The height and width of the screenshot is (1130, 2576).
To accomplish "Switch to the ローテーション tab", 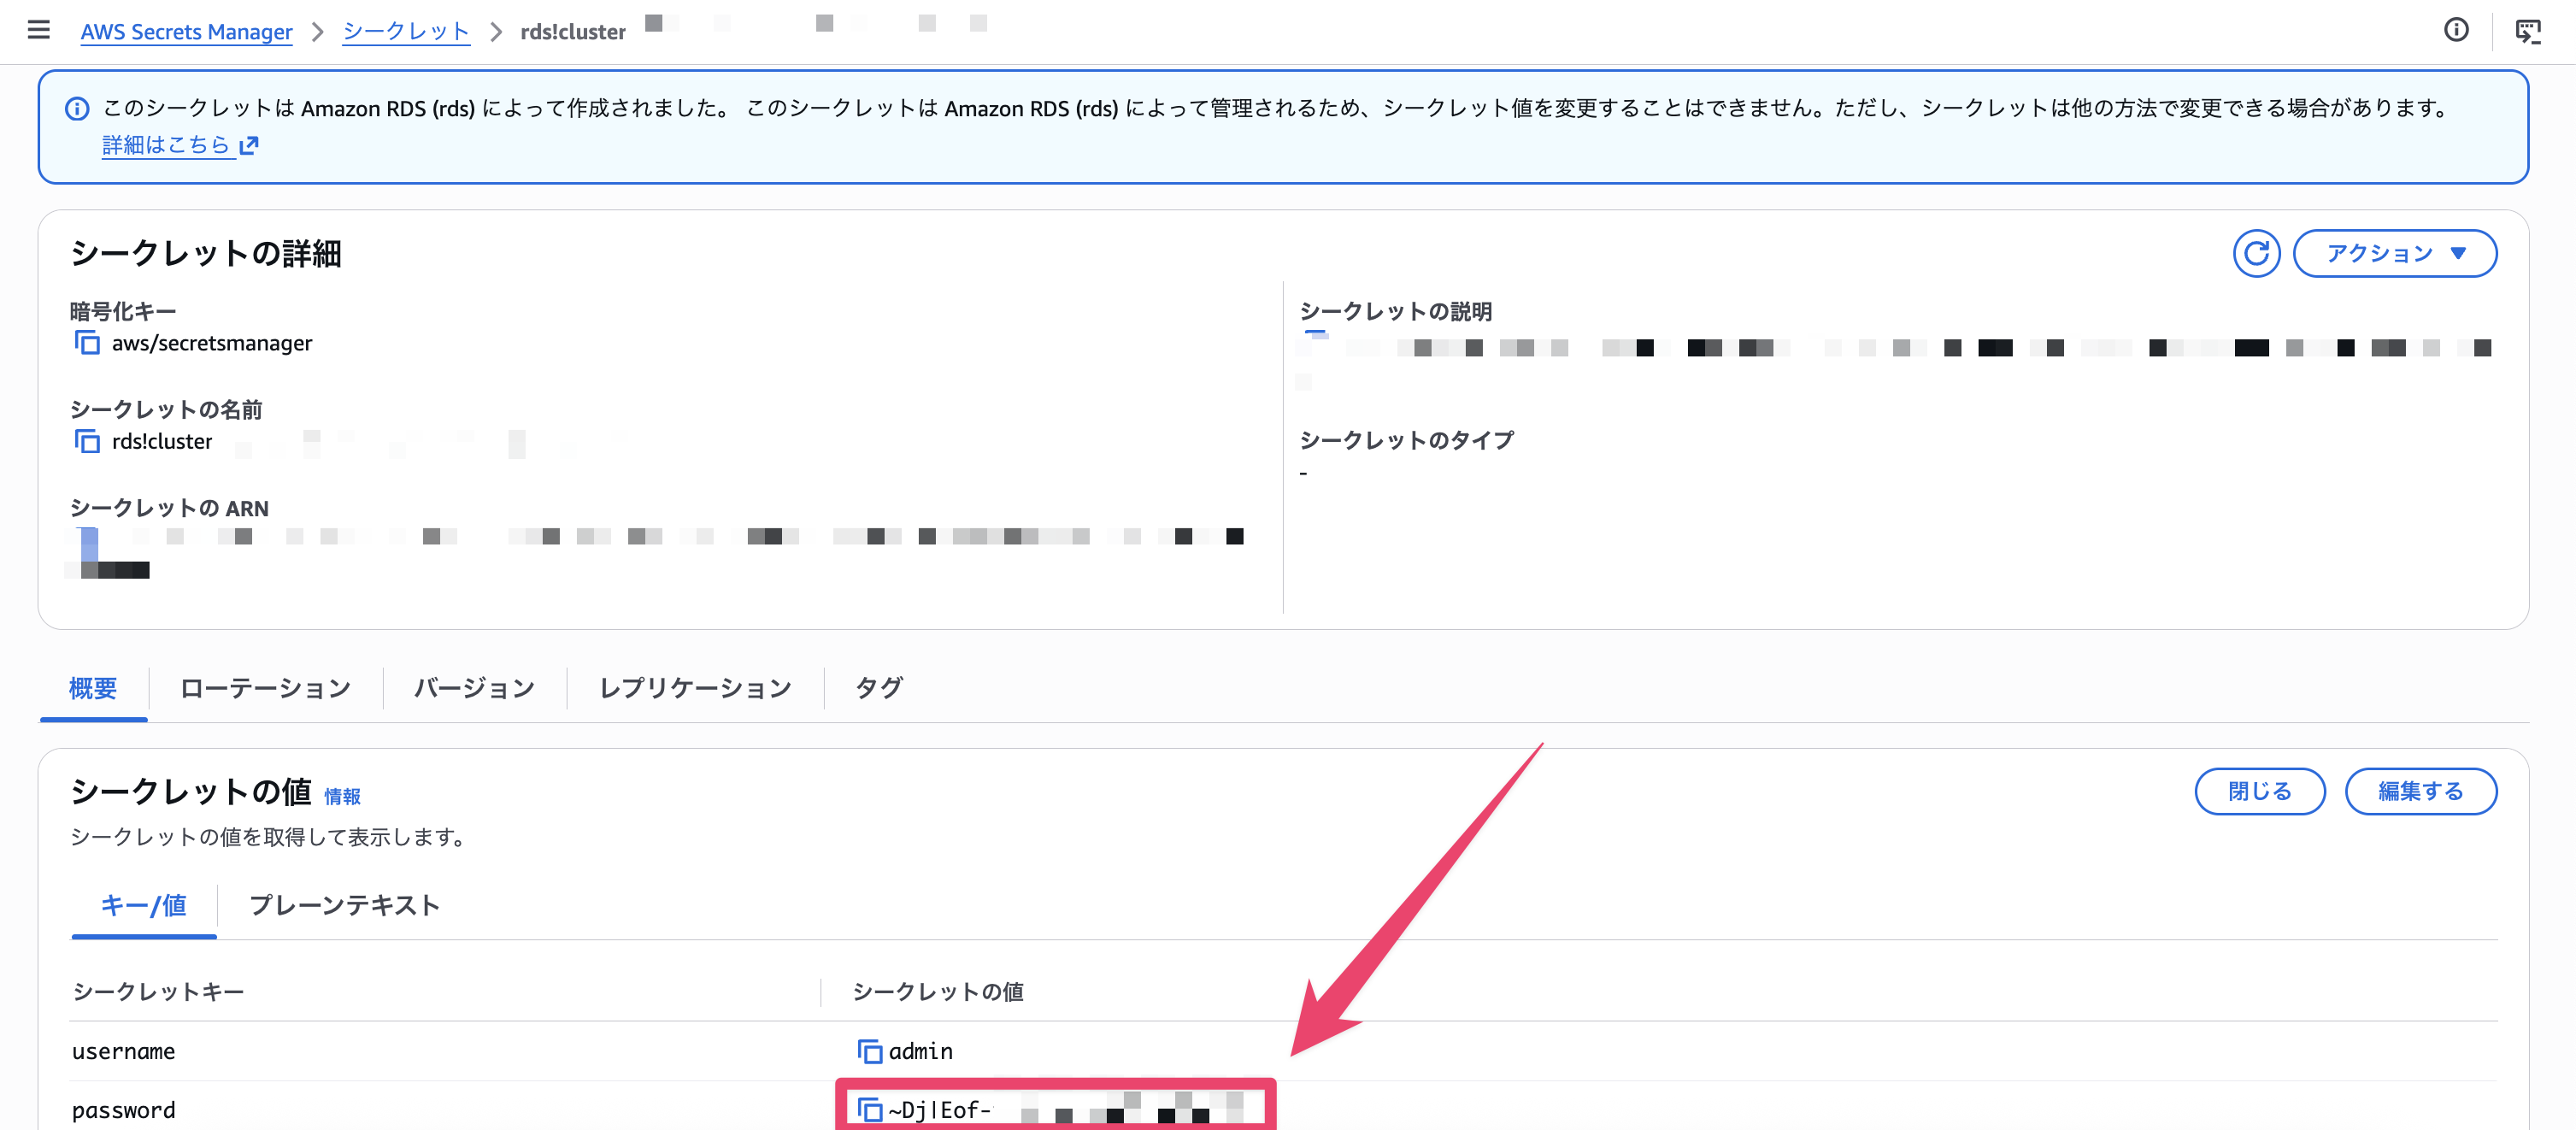I will click(x=265, y=688).
